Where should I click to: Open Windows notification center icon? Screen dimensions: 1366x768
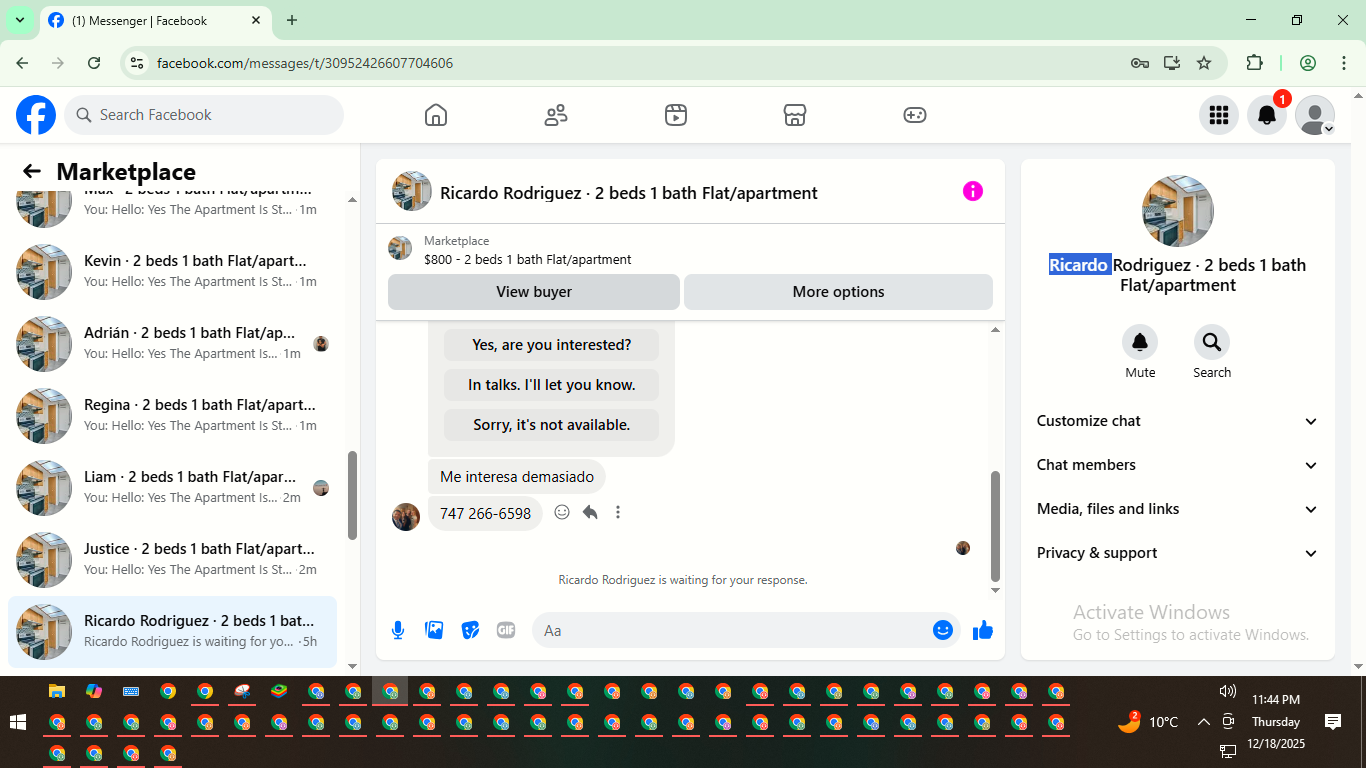click(1333, 721)
